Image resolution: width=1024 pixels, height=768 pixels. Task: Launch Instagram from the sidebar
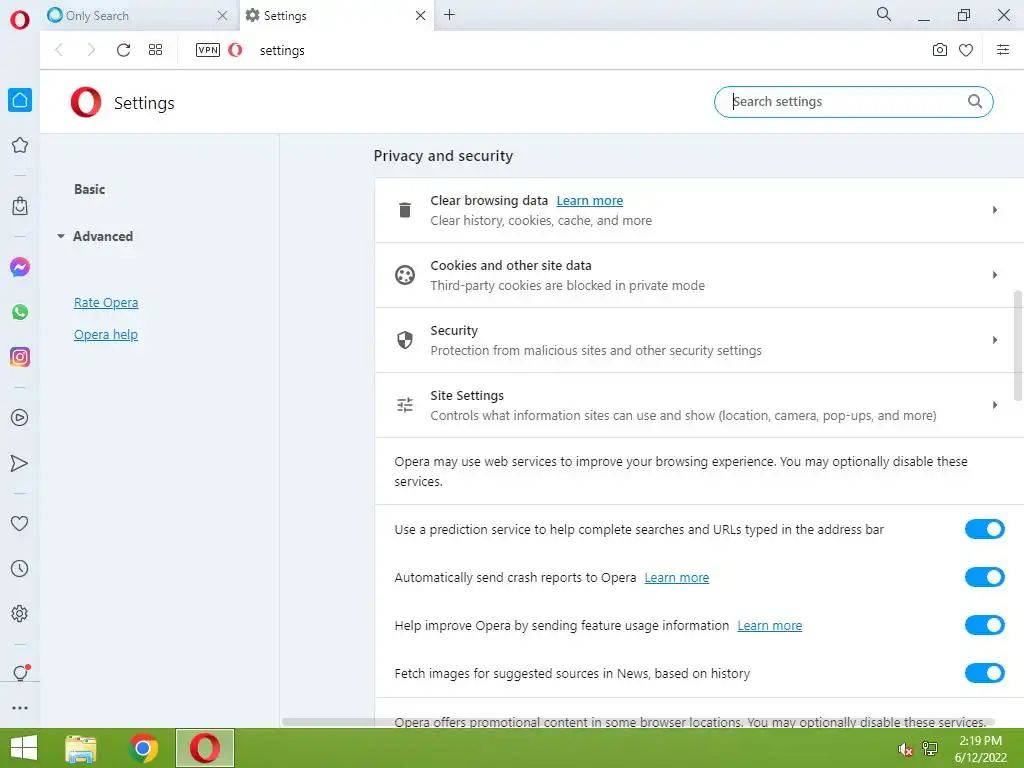tap(20, 357)
